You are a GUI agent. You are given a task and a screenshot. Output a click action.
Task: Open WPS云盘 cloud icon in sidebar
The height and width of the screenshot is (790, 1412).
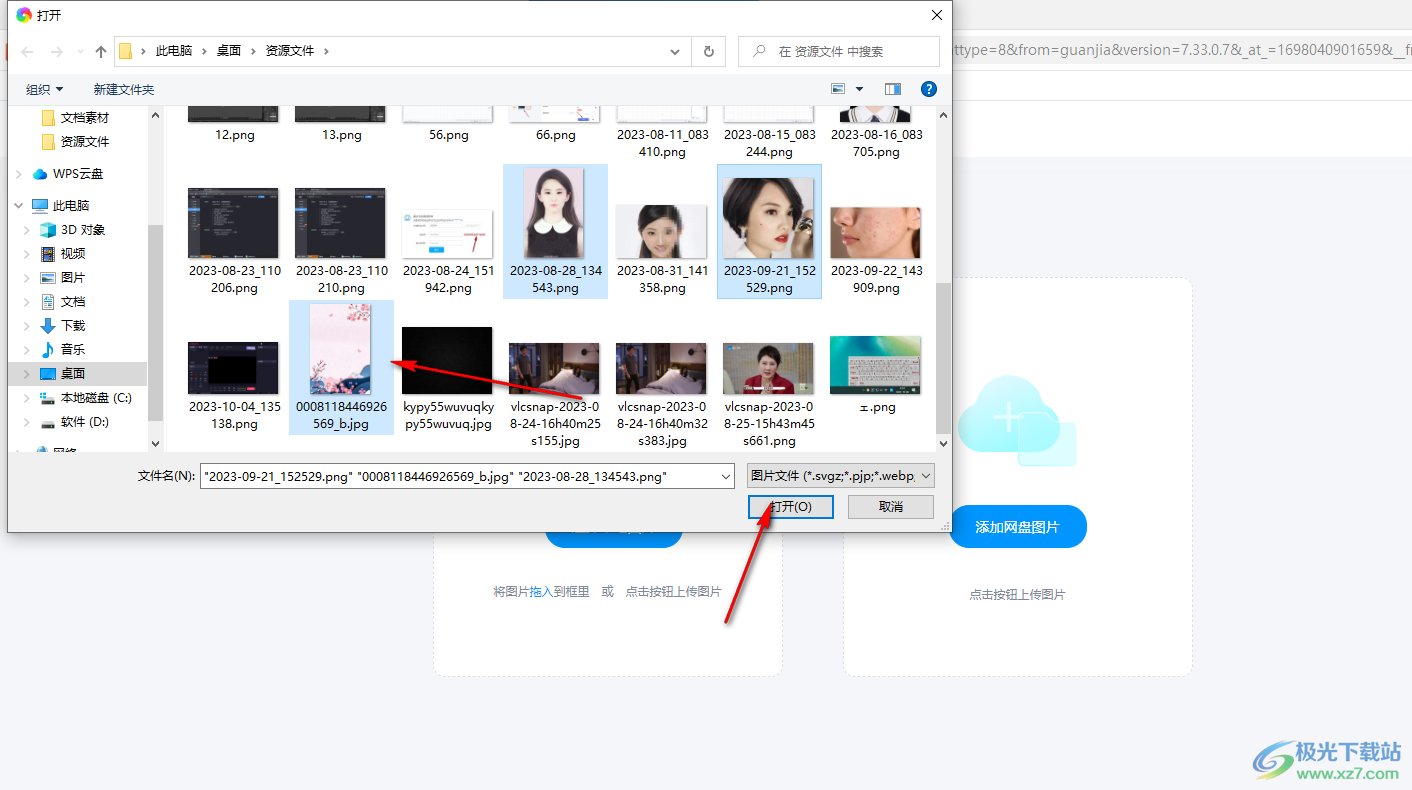[x=40, y=174]
